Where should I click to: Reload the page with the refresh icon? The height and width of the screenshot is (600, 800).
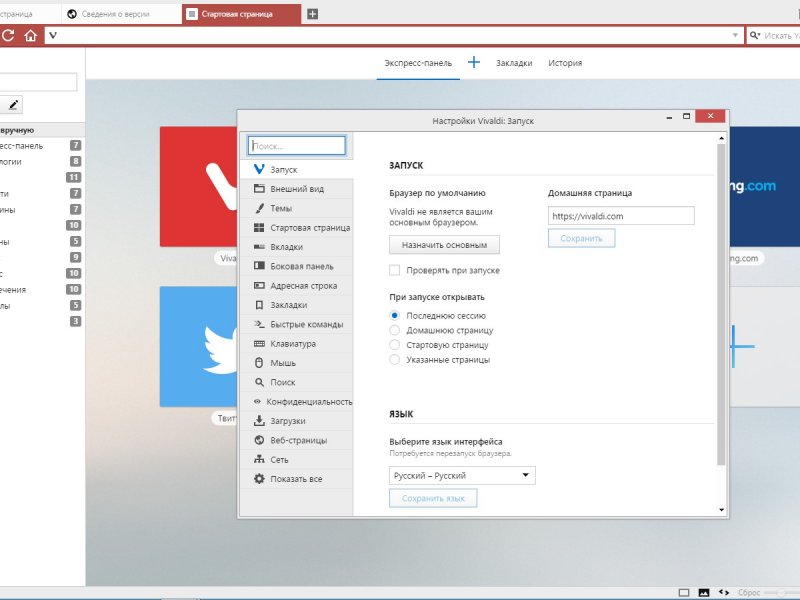[x=8, y=35]
